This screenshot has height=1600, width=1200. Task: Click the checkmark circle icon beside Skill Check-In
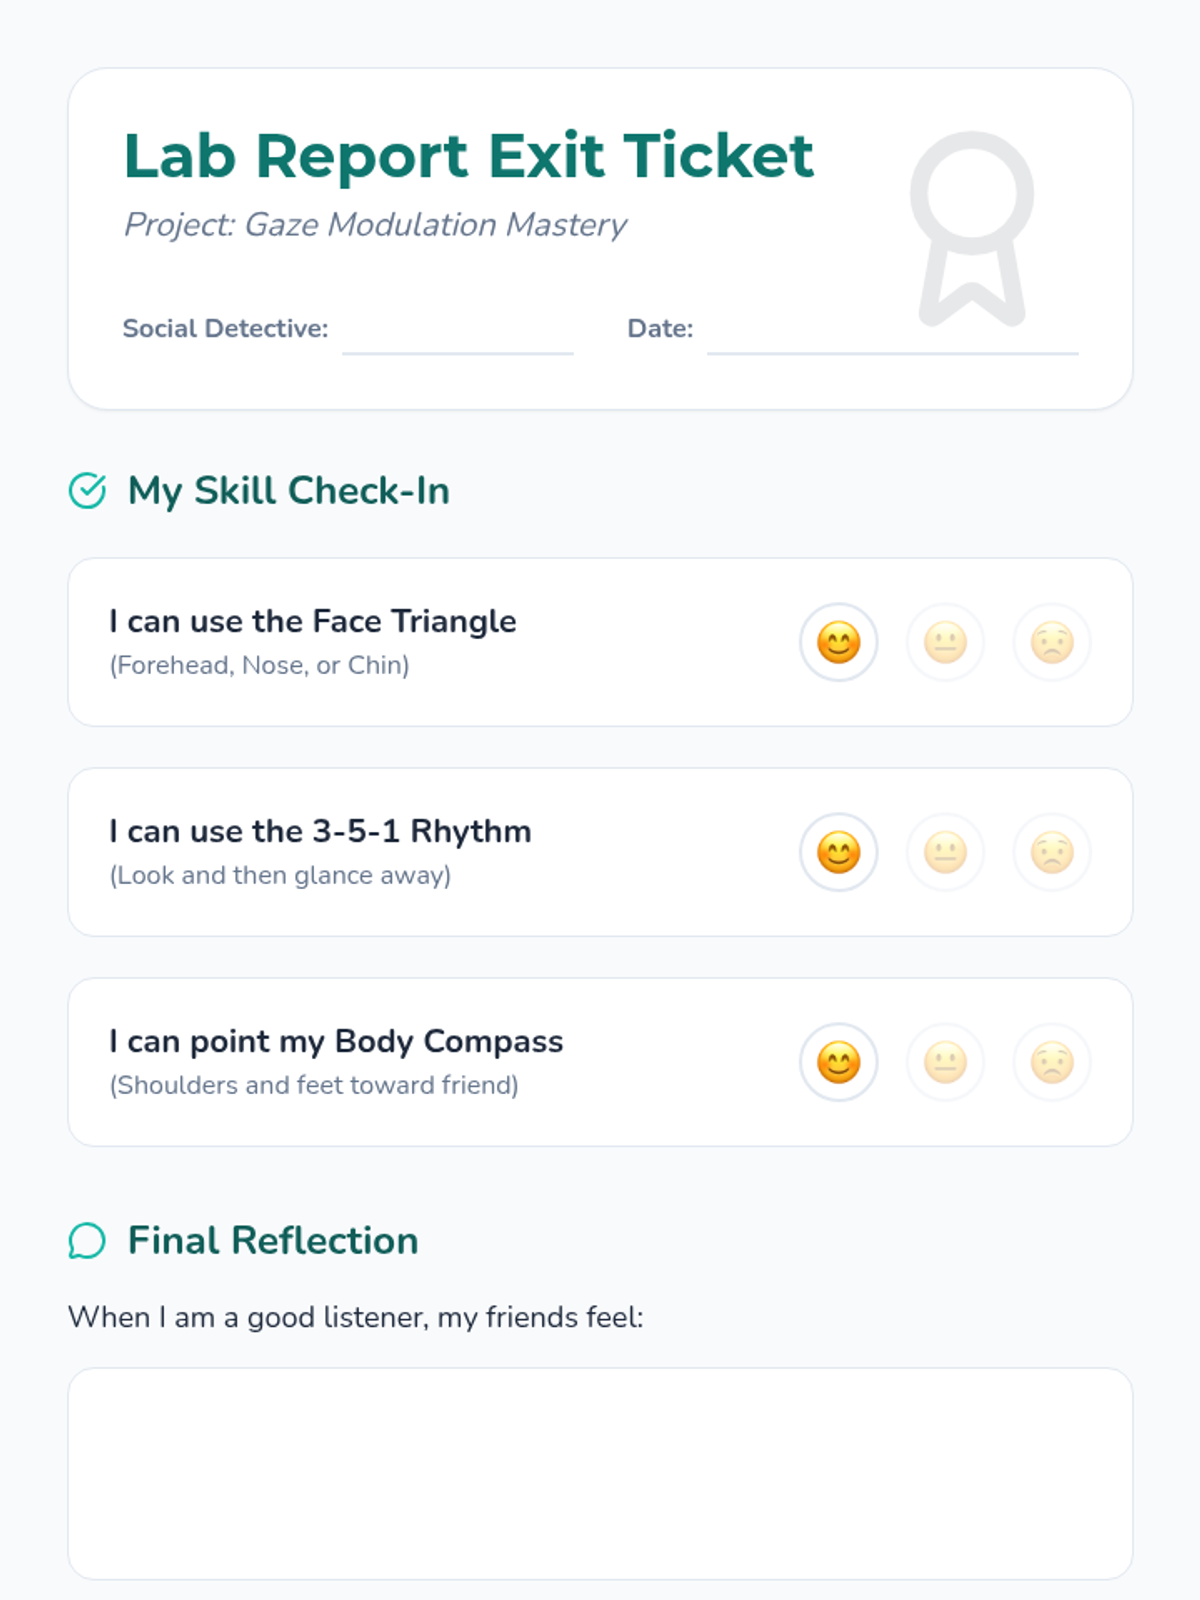coord(87,491)
